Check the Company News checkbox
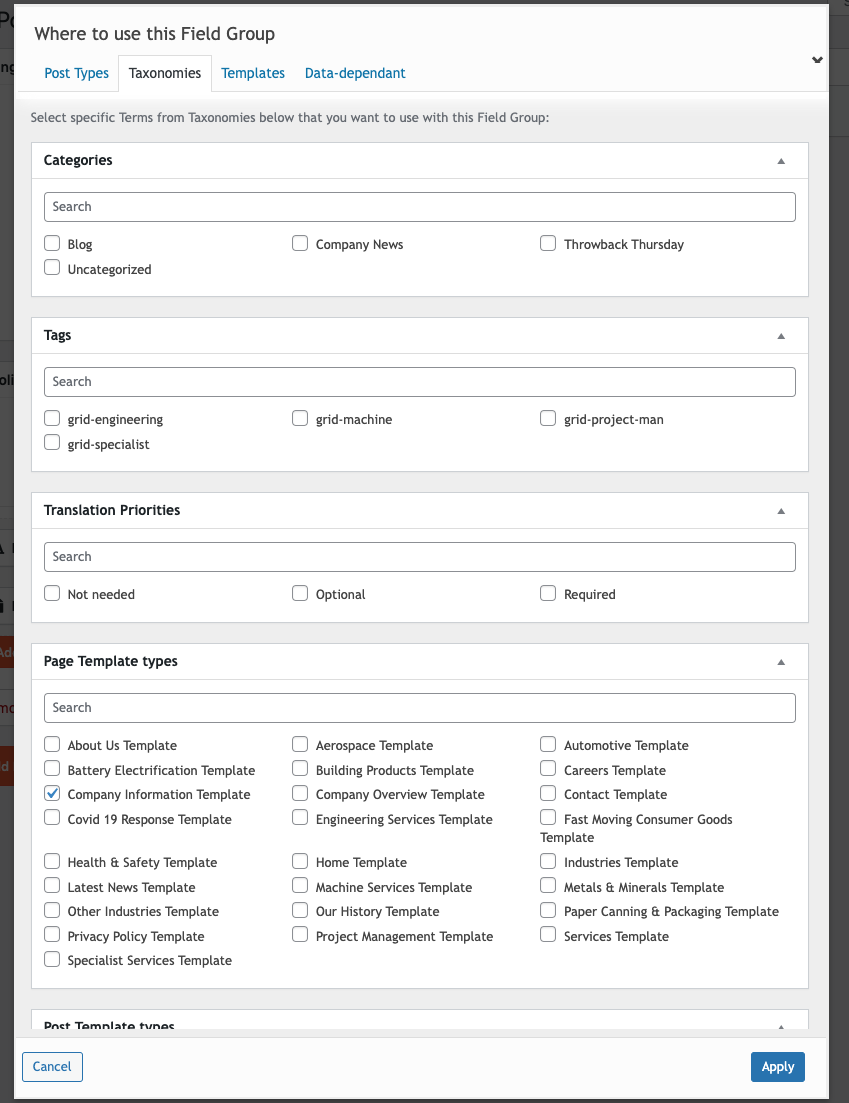Image resolution: width=849 pixels, height=1103 pixels. click(x=300, y=243)
